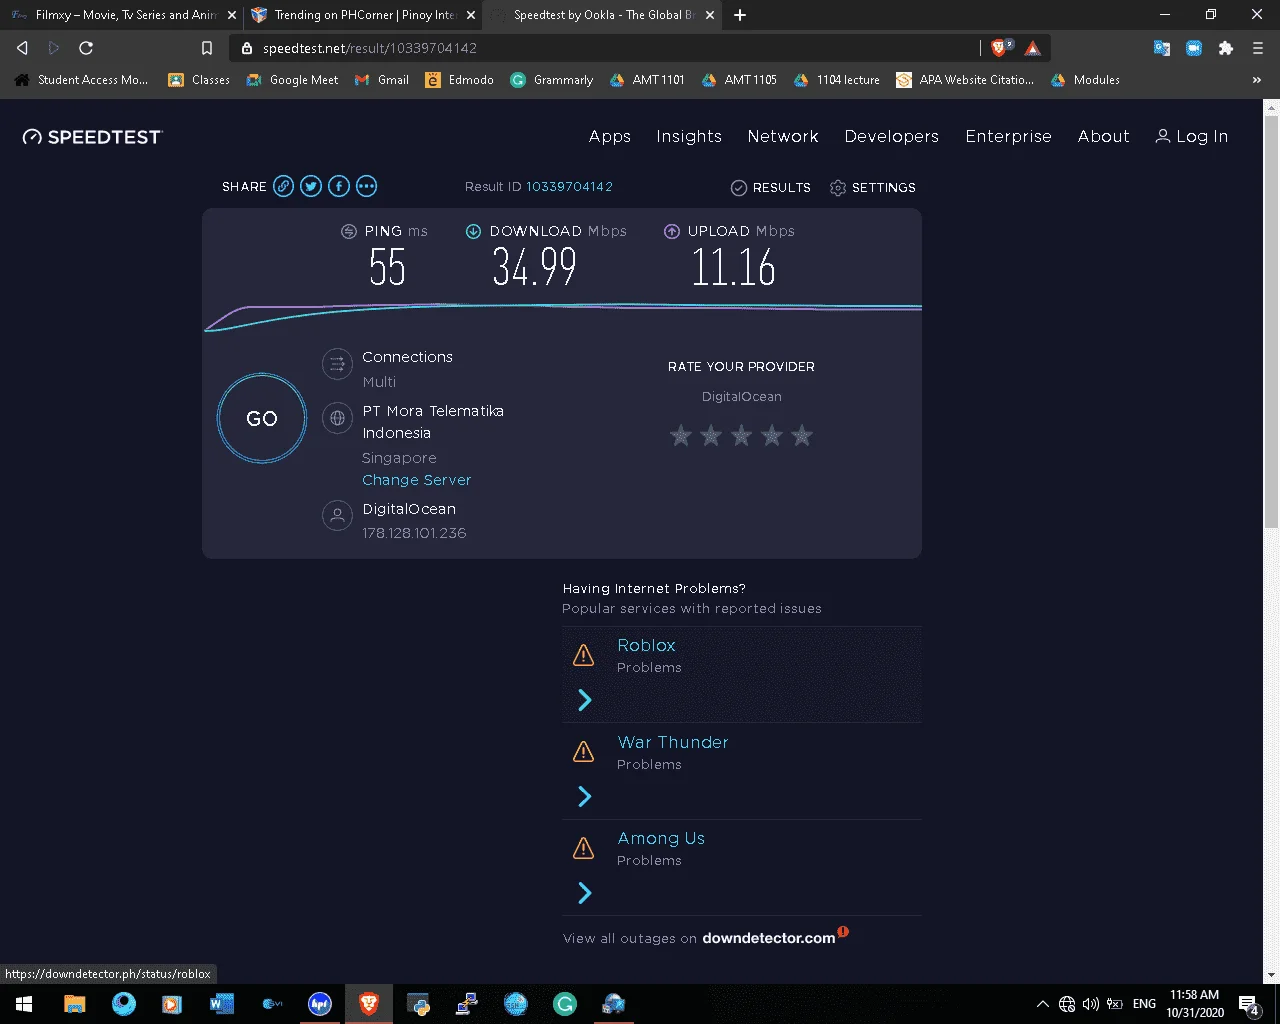Open the Roblox outage link

click(646, 645)
